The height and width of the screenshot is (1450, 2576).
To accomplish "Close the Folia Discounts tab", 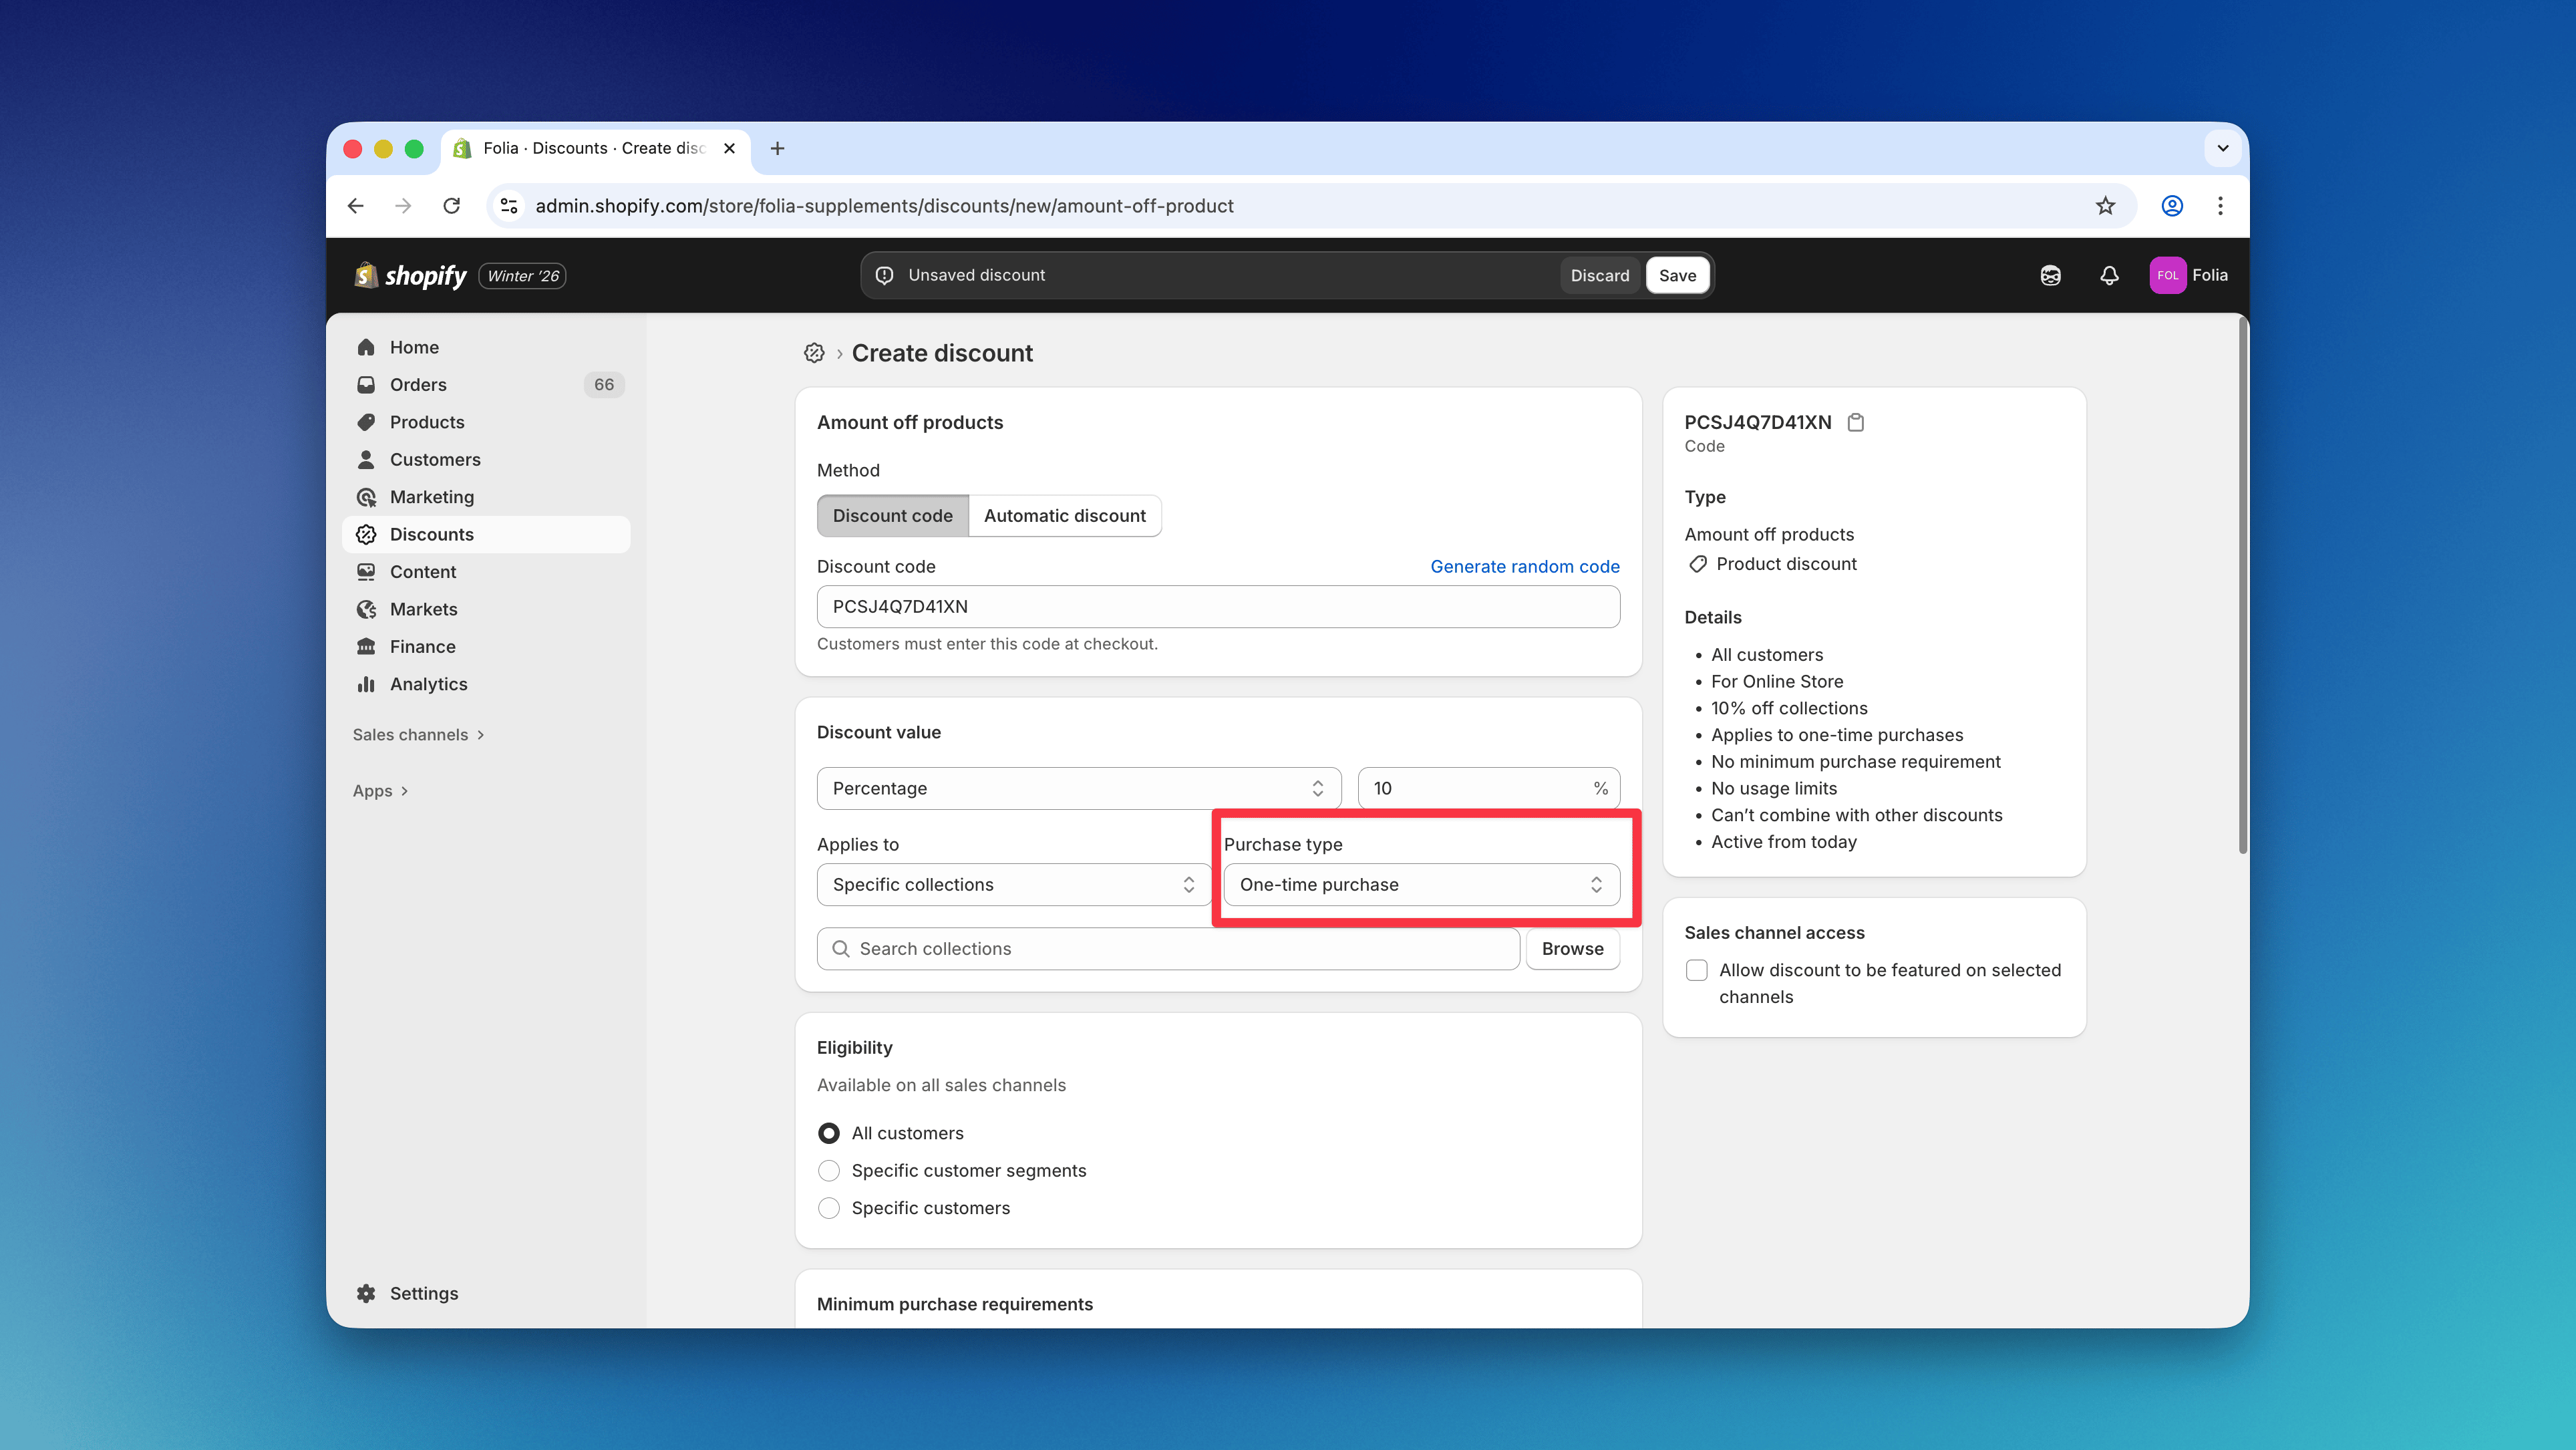I will (x=729, y=148).
